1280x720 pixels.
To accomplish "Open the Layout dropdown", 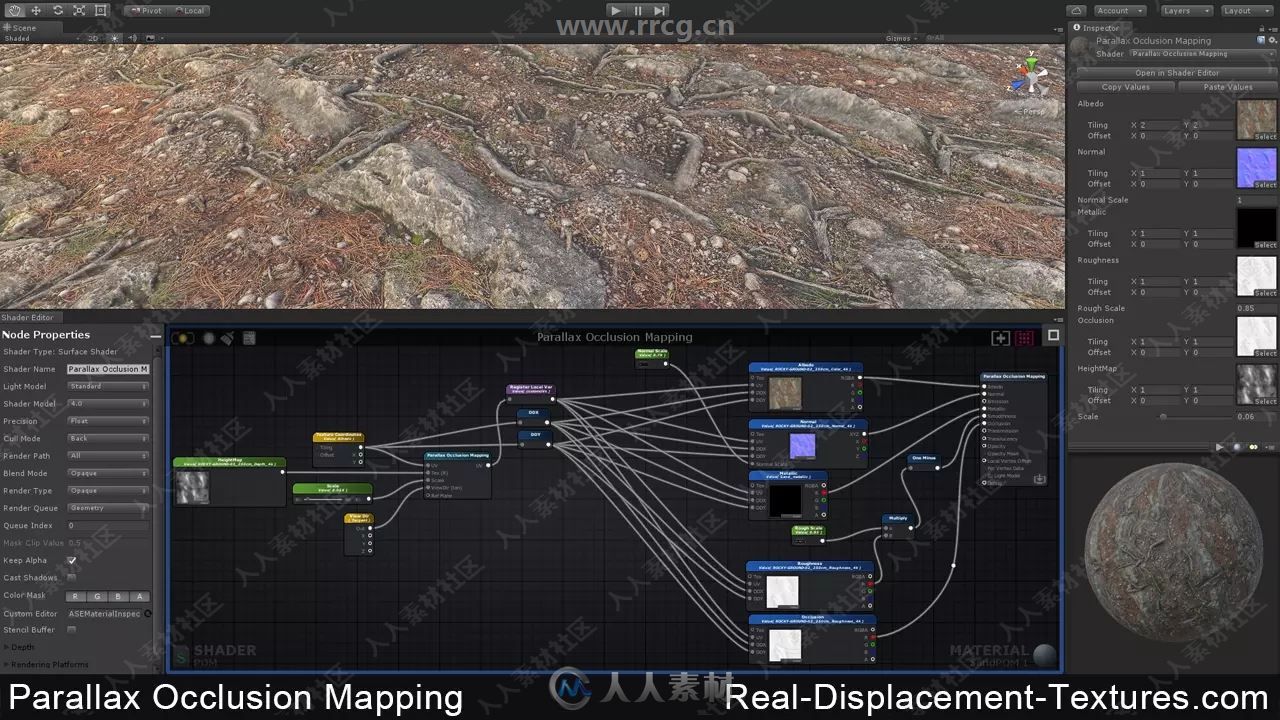I will pos(1245,10).
